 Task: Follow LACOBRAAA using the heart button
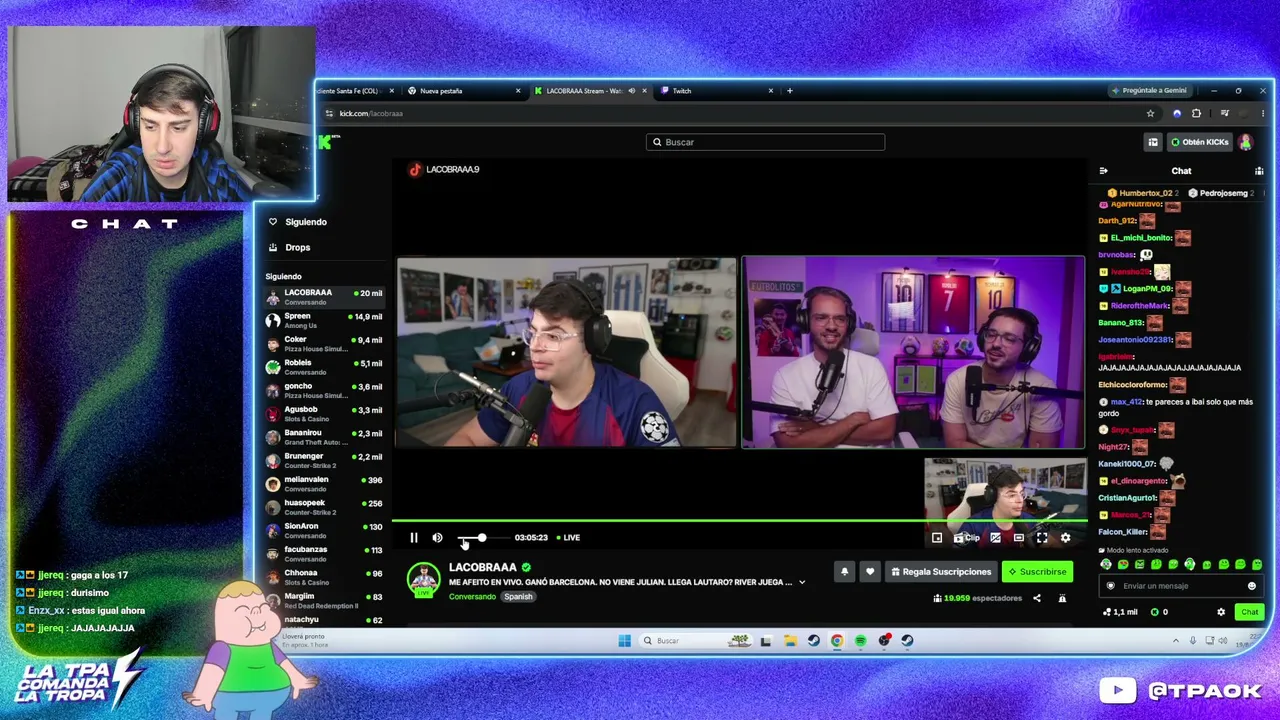(x=870, y=572)
